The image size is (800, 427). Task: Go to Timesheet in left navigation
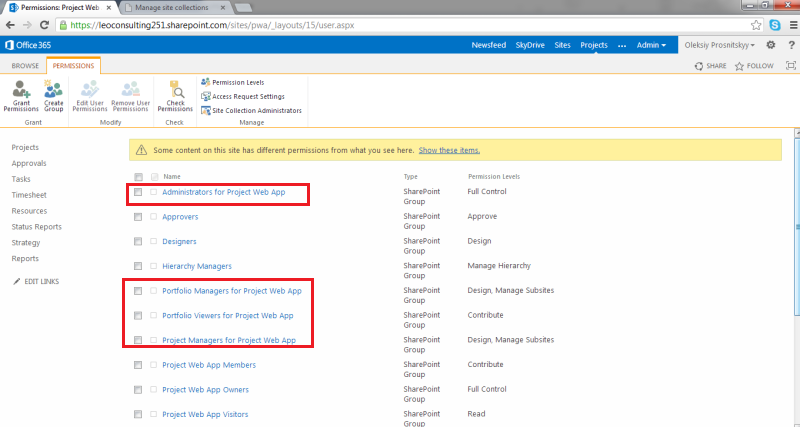pyautogui.click(x=29, y=195)
